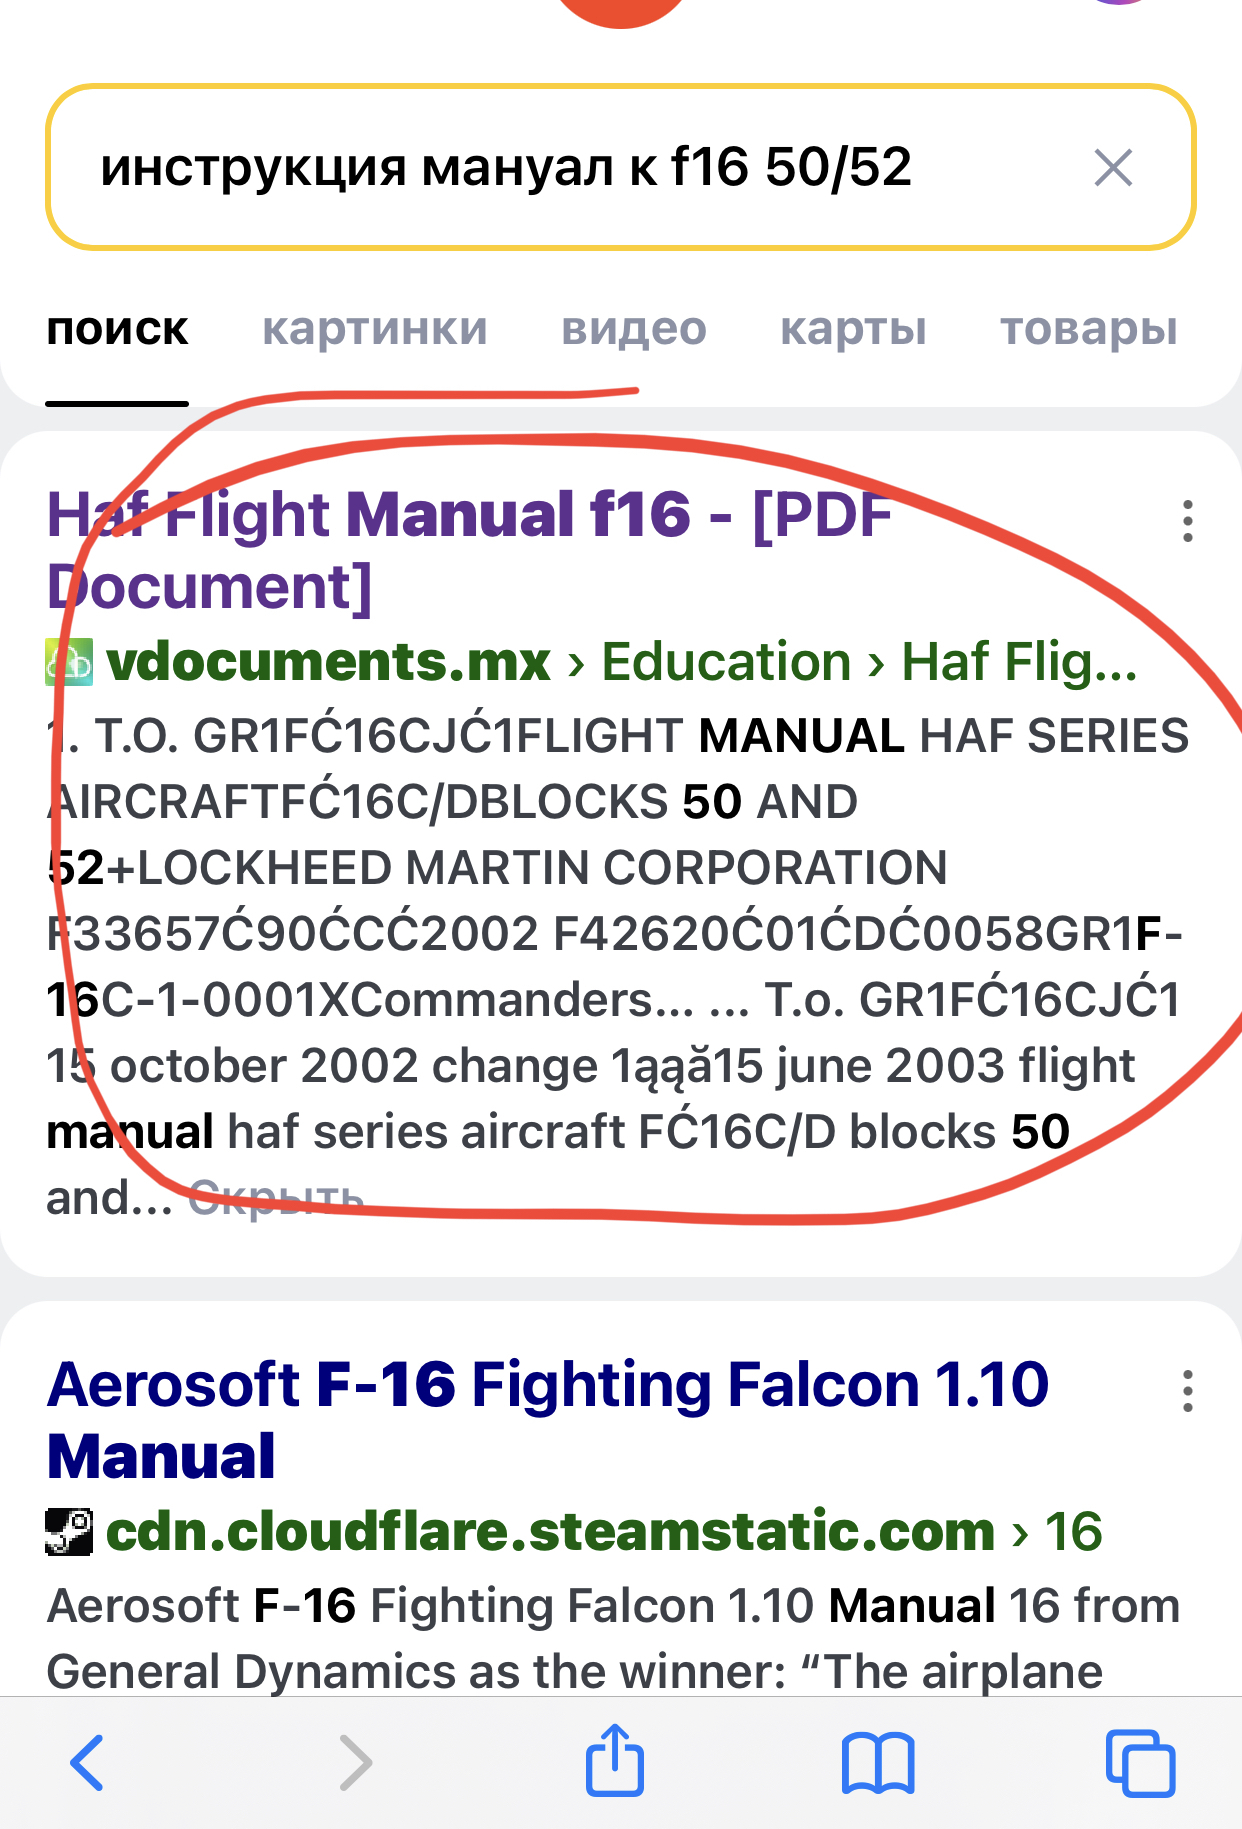Click the vdocuments.mx favicon
The height and width of the screenshot is (1829, 1242).
tap(69, 663)
